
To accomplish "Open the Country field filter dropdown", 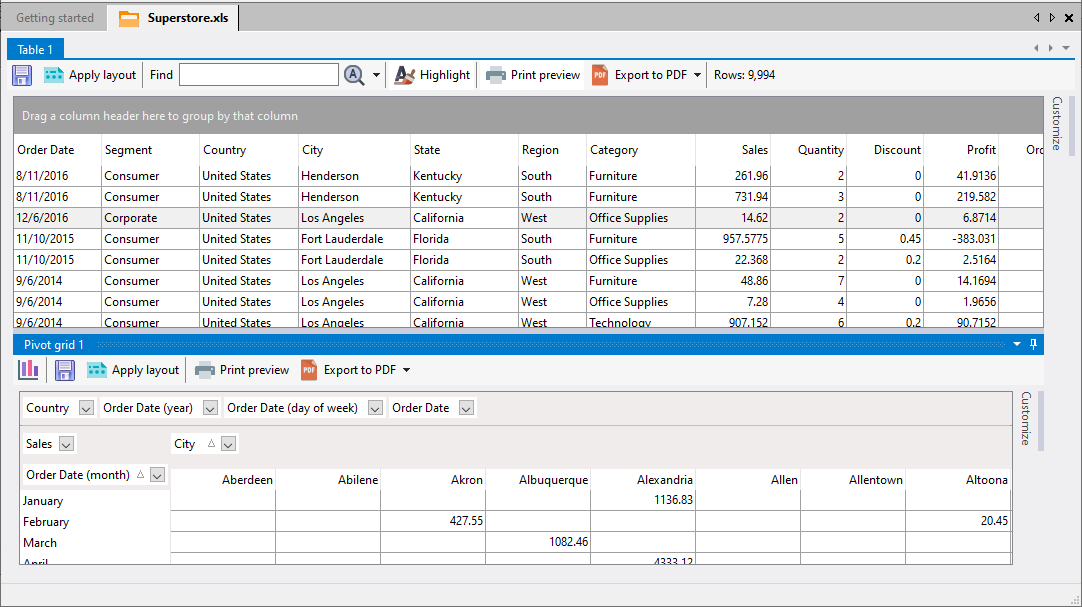I will [86, 408].
